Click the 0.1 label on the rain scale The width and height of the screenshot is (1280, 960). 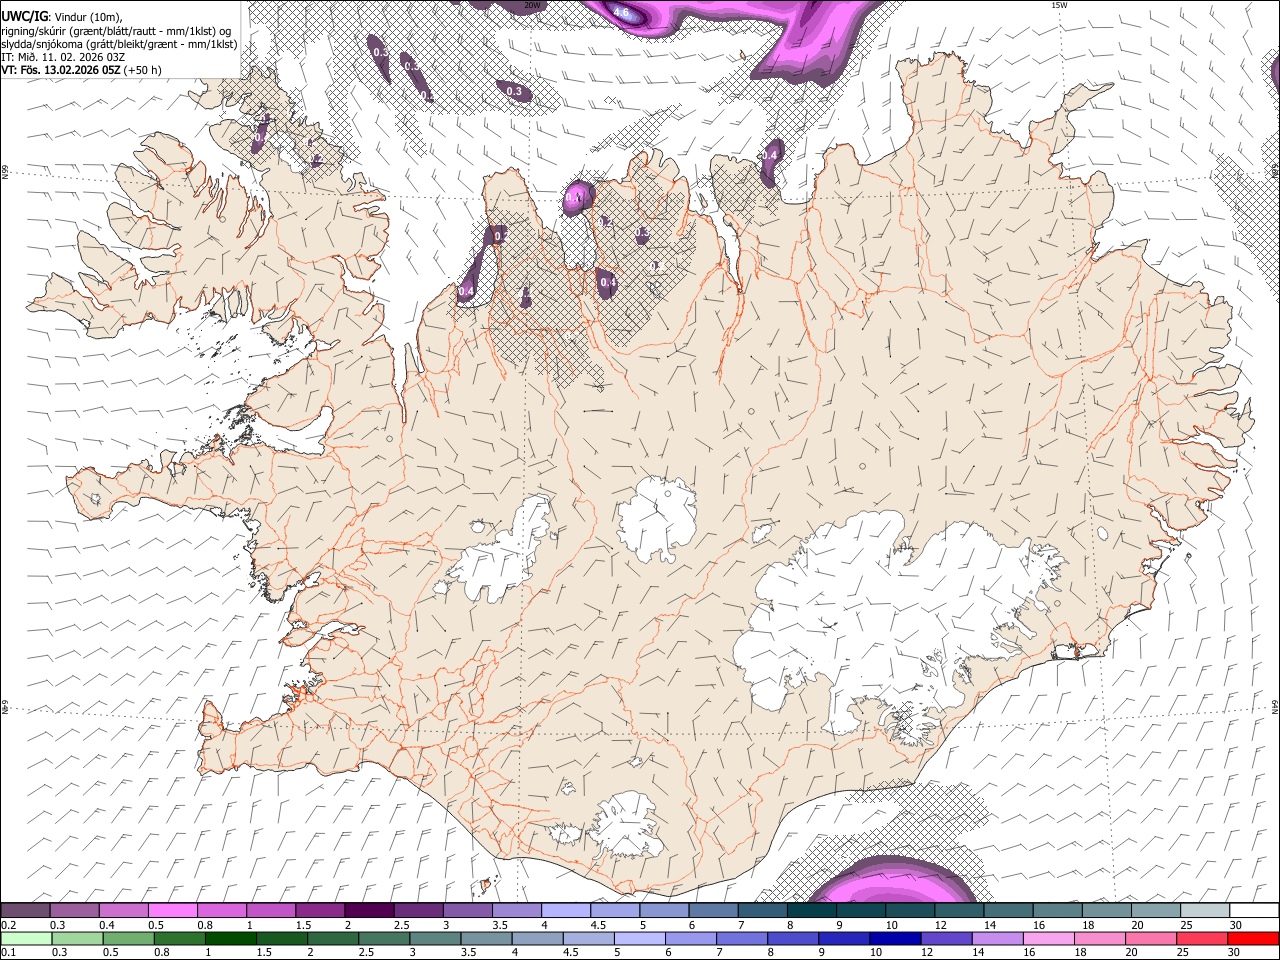pyautogui.click(x=8, y=952)
